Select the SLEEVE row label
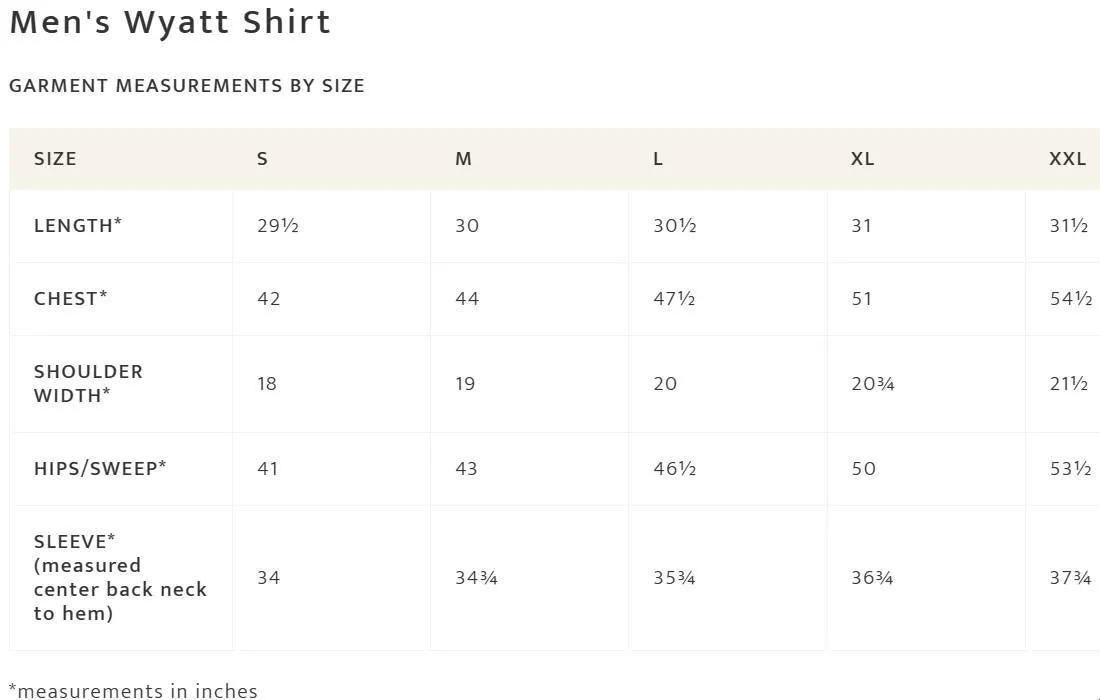 pyautogui.click(x=120, y=577)
